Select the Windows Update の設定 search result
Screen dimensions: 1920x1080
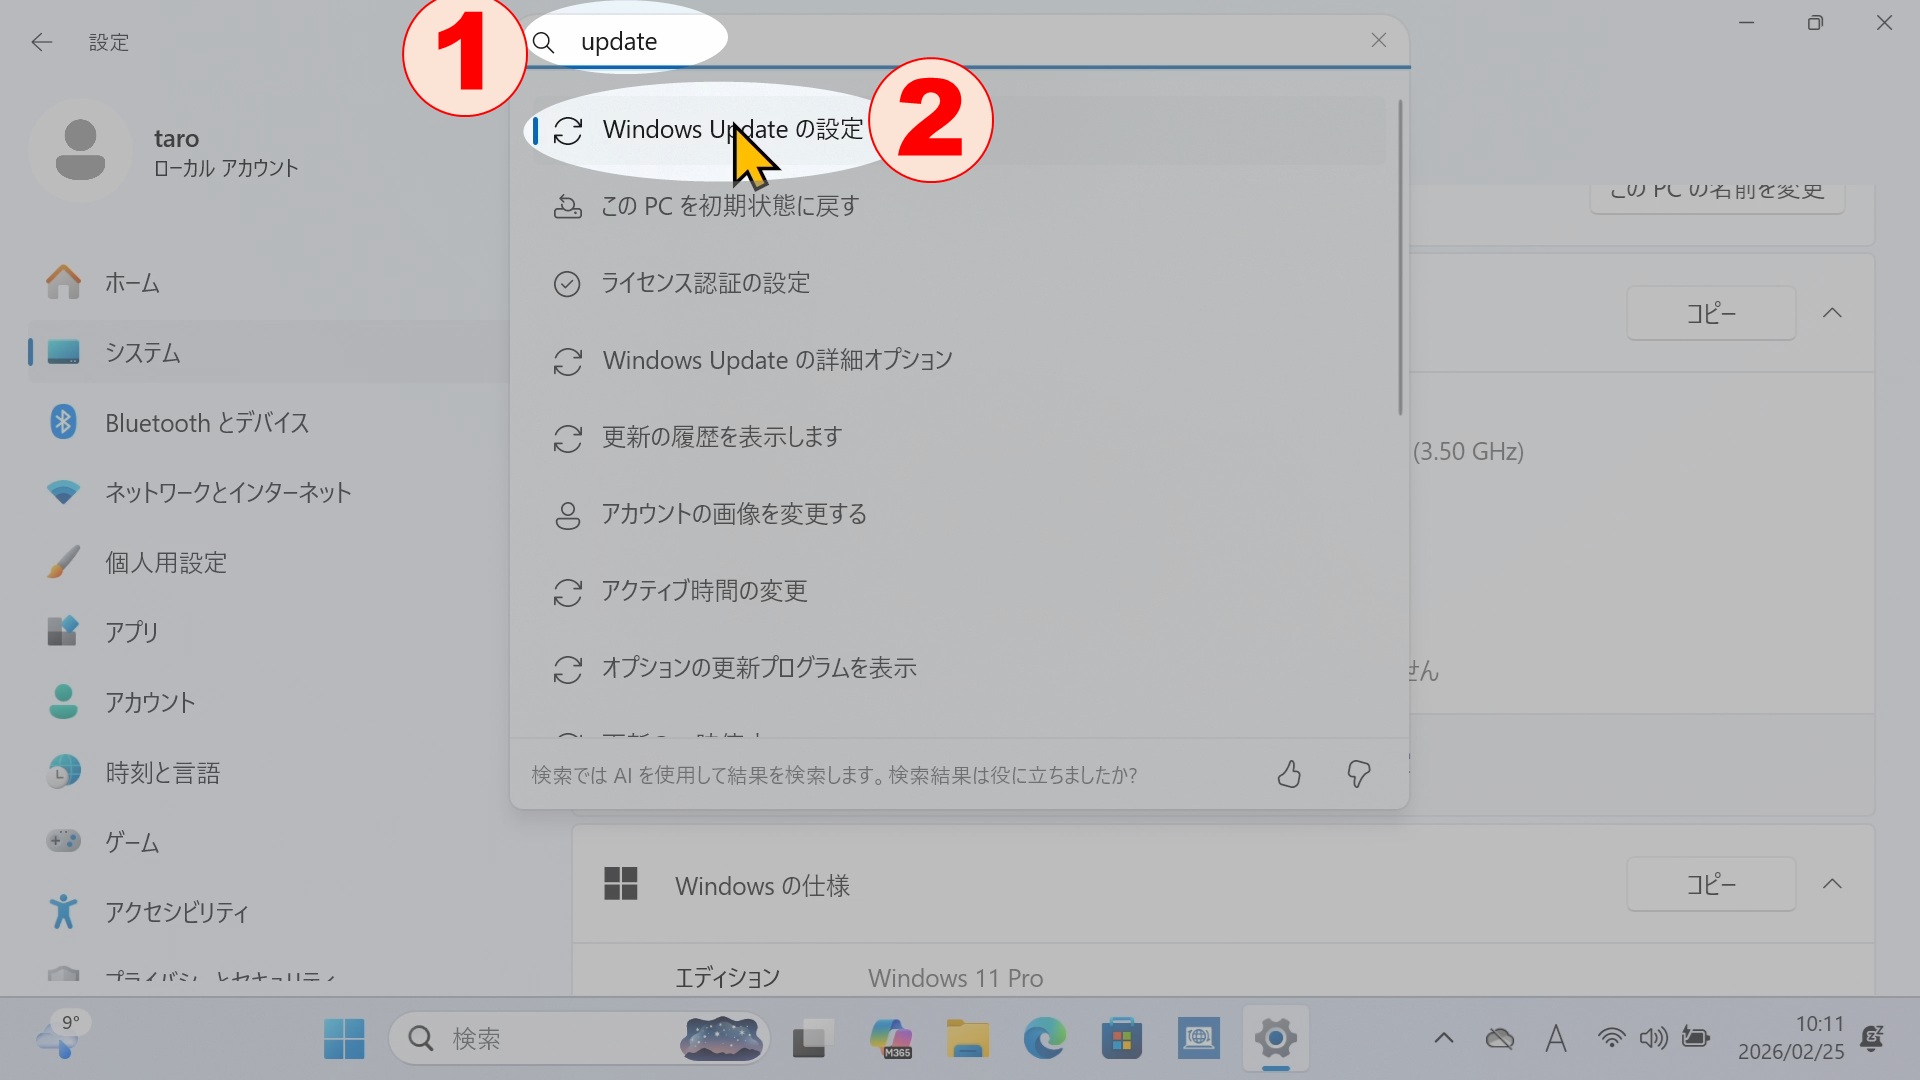[731, 129]
